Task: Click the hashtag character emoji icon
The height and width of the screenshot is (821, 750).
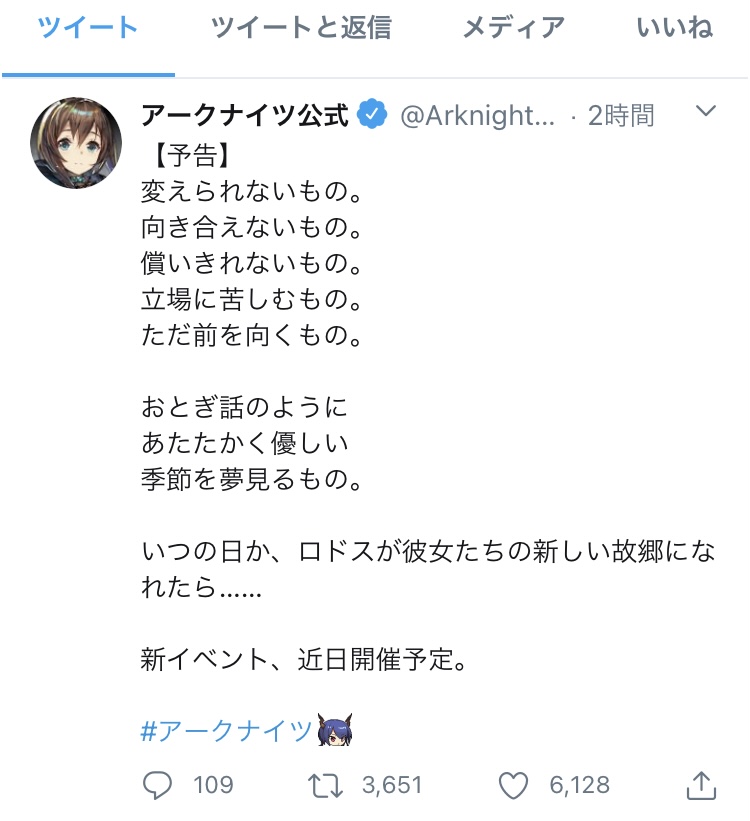Action: tap(335, 731)
